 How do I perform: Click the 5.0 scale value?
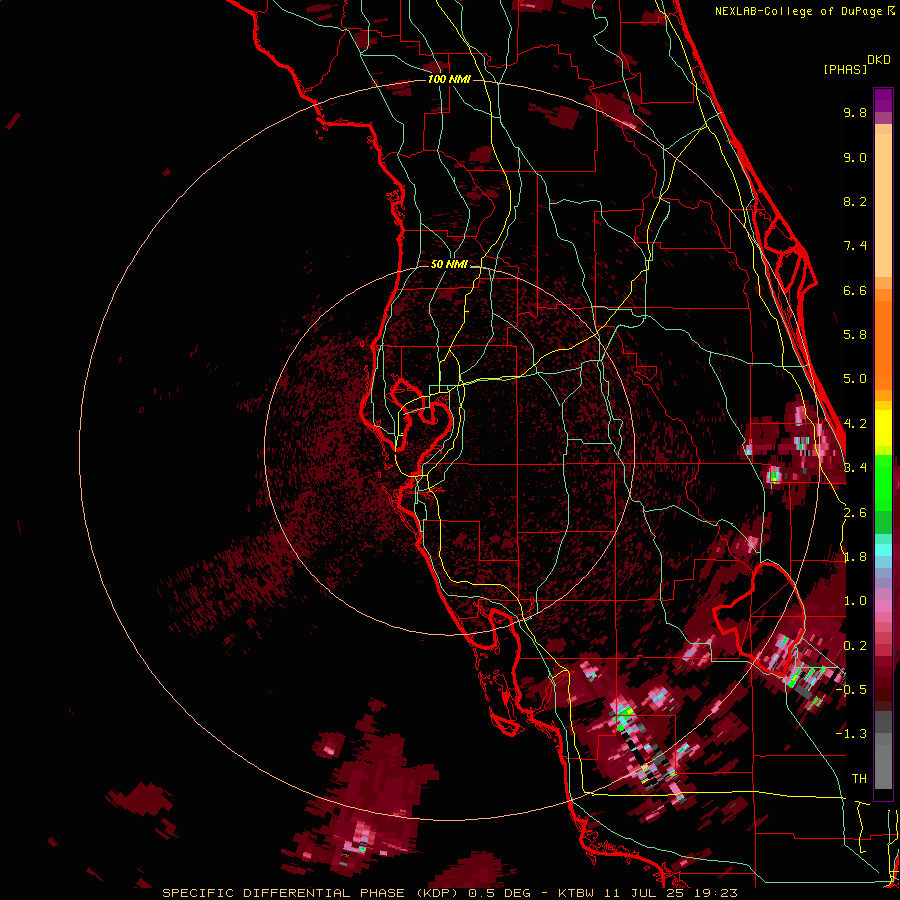(855, 379)
